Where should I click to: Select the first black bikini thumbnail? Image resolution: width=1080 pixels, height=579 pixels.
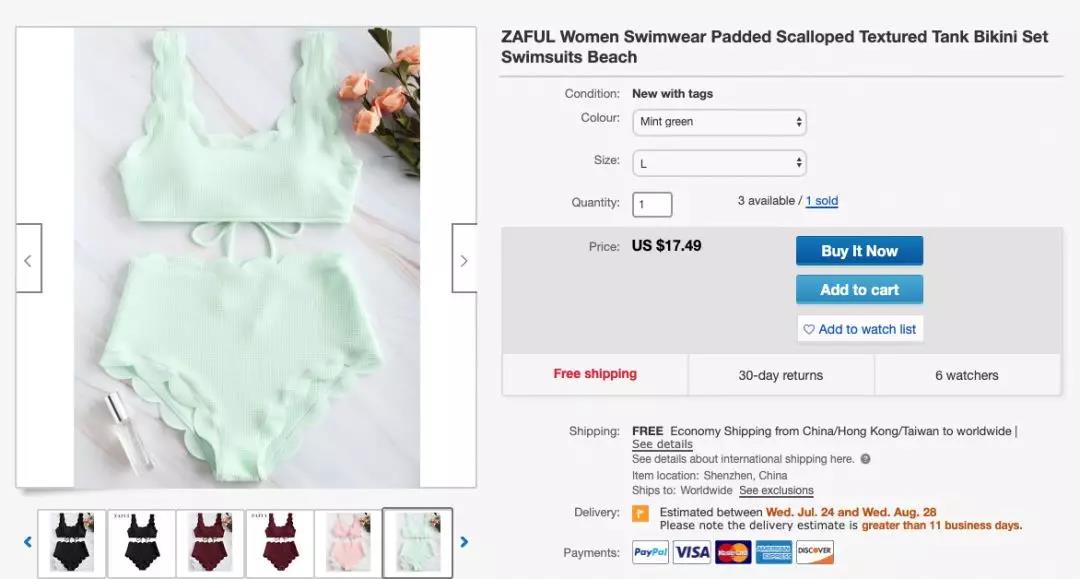click(72, 543)
